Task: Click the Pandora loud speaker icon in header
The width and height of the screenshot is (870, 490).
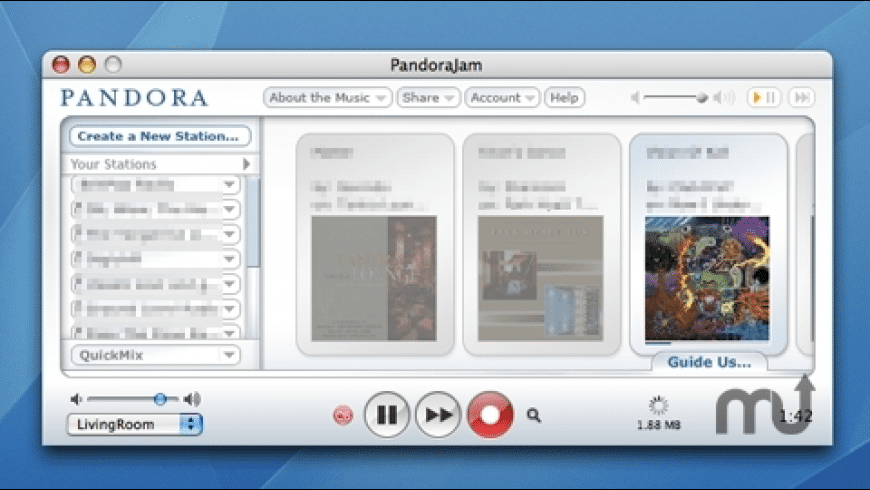Action: tap(724, 98)
